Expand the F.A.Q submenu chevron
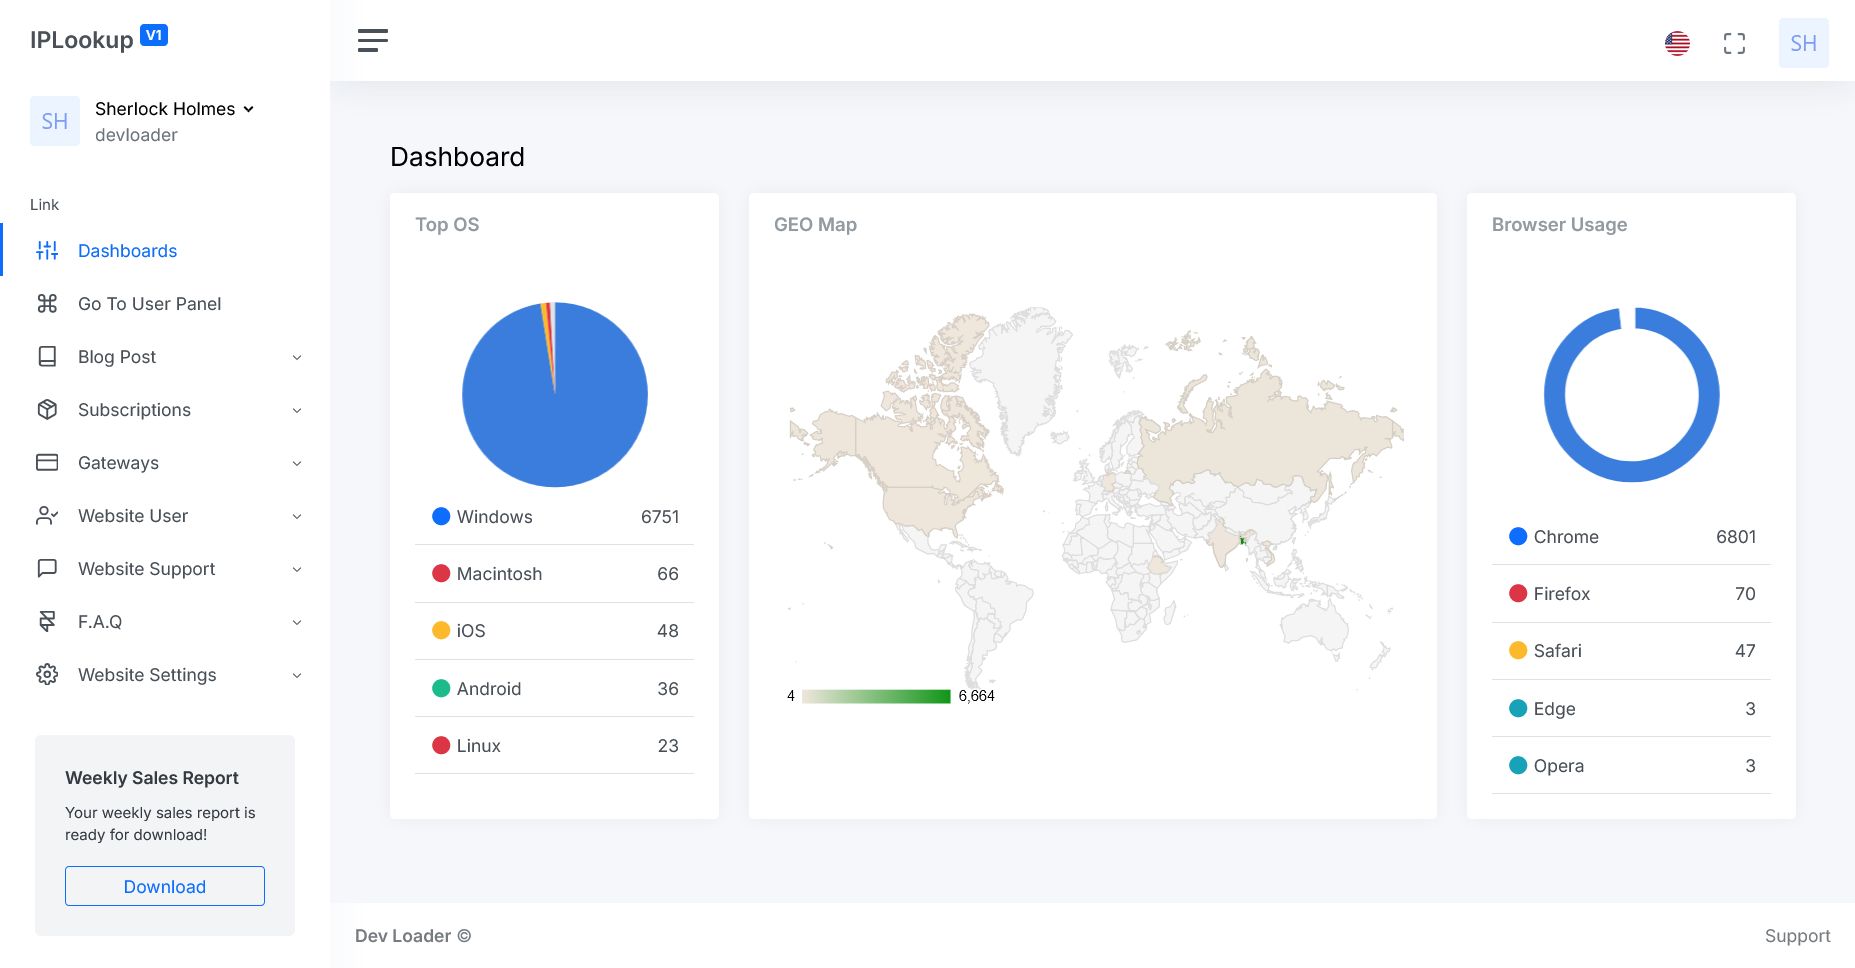Viewport: 1855px width, 968px height. pyautogui.click(x=297, y=623)
